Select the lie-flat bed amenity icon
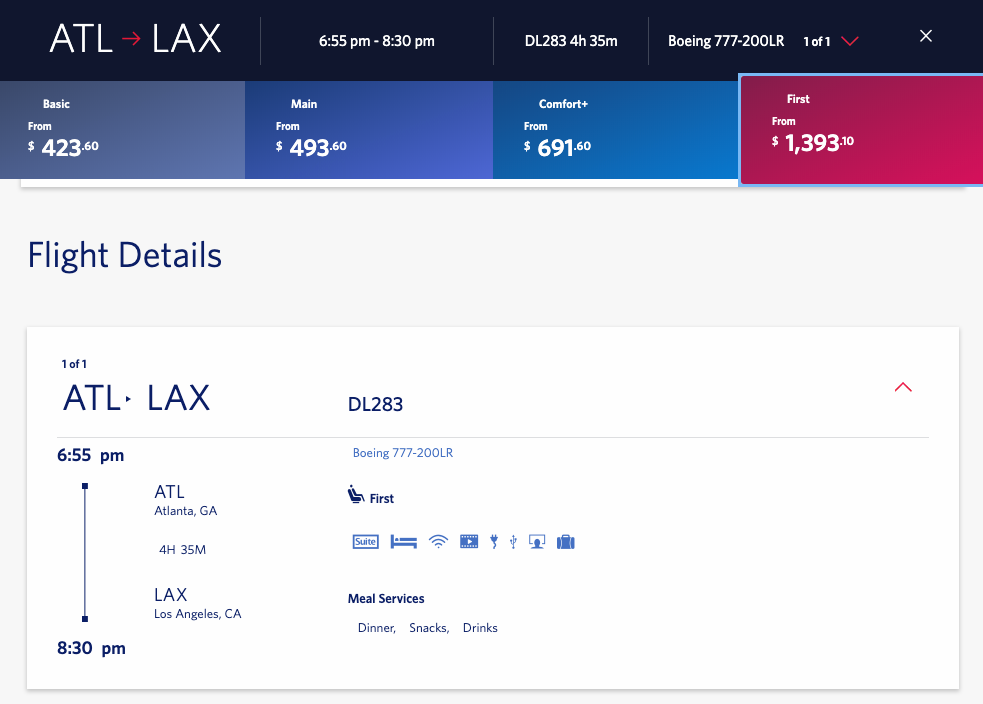983x704 pixels. 403,541
